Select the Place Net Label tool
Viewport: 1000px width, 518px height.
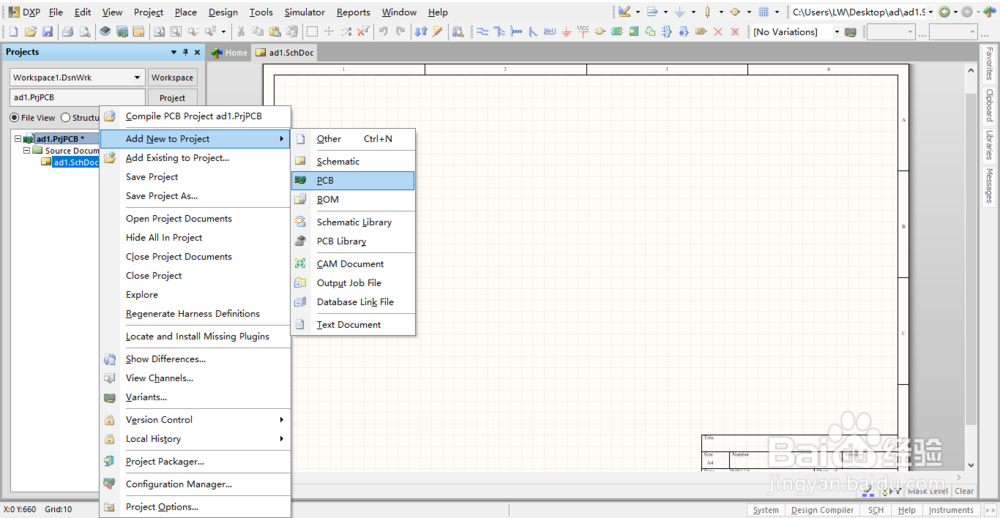(x=549, y=31)
